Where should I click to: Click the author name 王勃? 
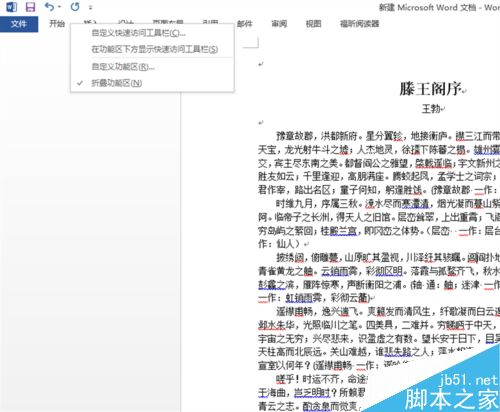[x=431, y=109]
